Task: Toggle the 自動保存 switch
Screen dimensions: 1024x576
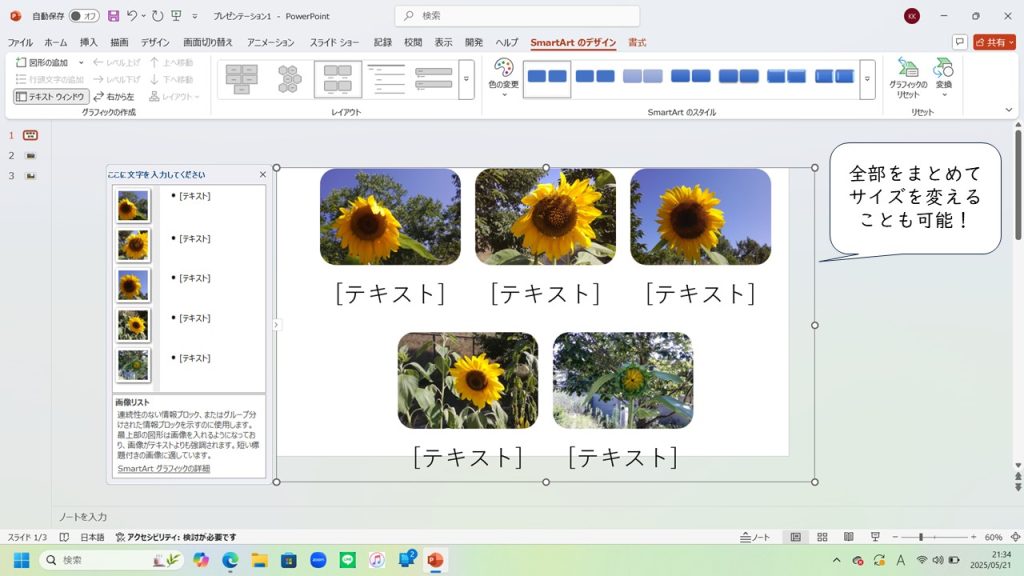Action: click(83, 16)
